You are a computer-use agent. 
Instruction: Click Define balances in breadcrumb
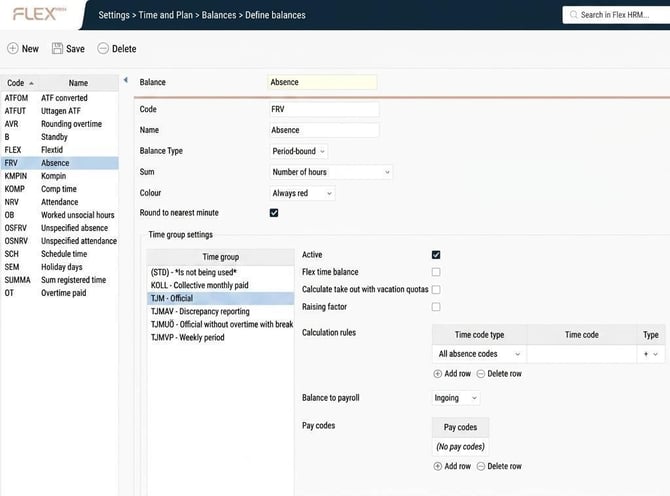[x=275, y=15]
